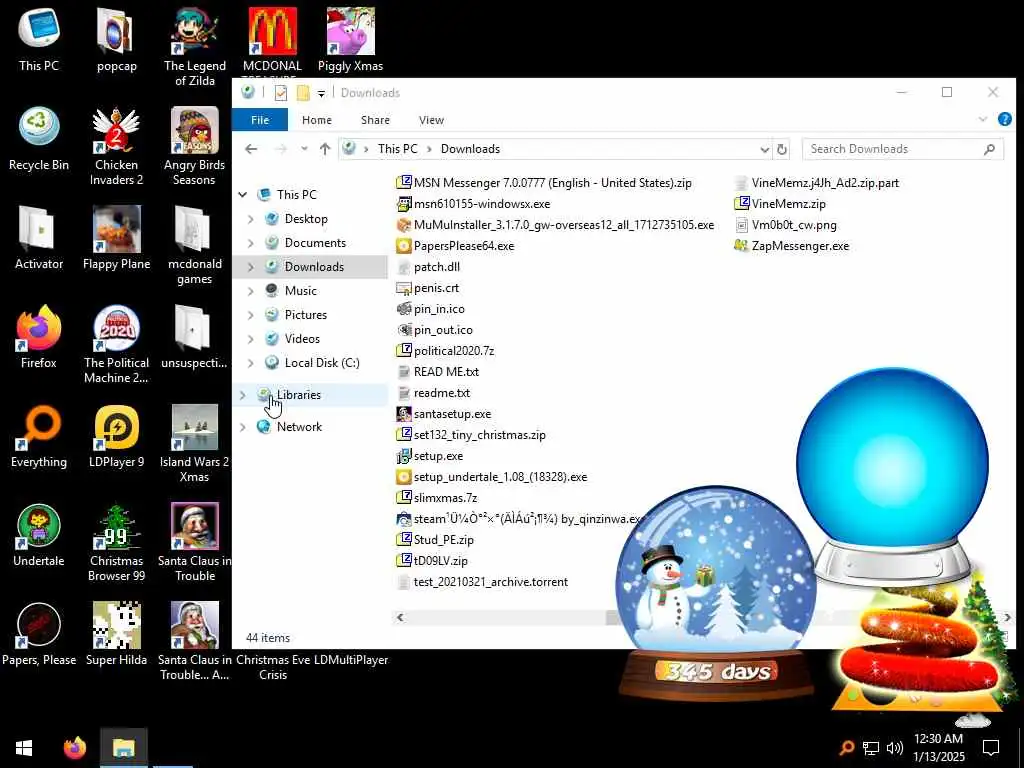Expand the Libraries tree node
The width and height of the screenshot is (1024, 768).
[x=243, y=395]
